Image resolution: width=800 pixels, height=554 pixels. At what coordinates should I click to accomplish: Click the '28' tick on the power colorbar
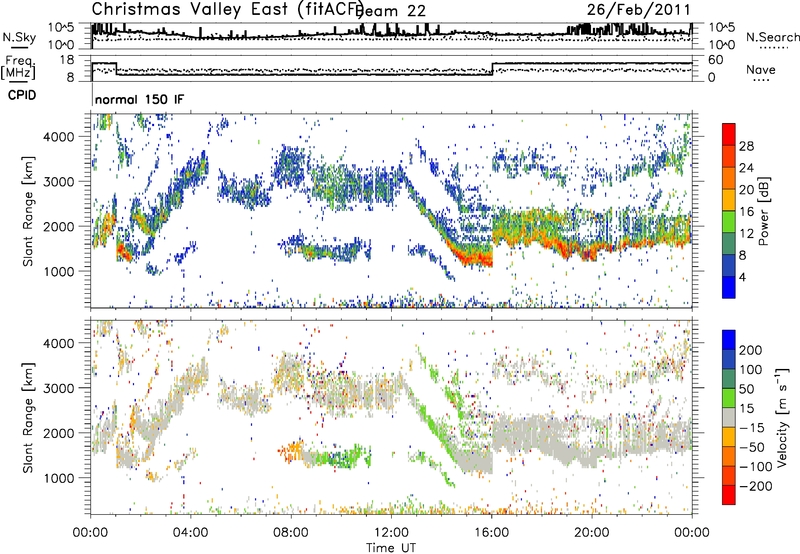746,146
